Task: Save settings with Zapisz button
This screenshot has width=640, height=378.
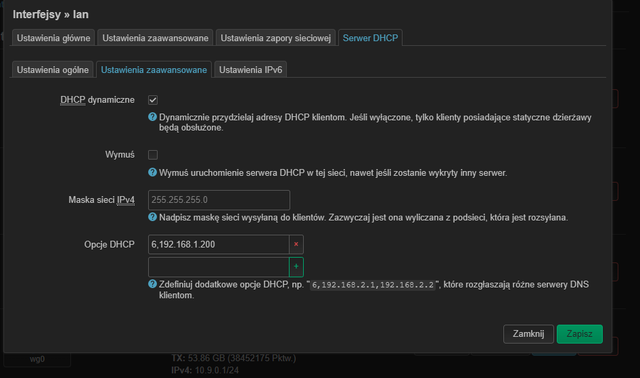Action: point(580,334)
